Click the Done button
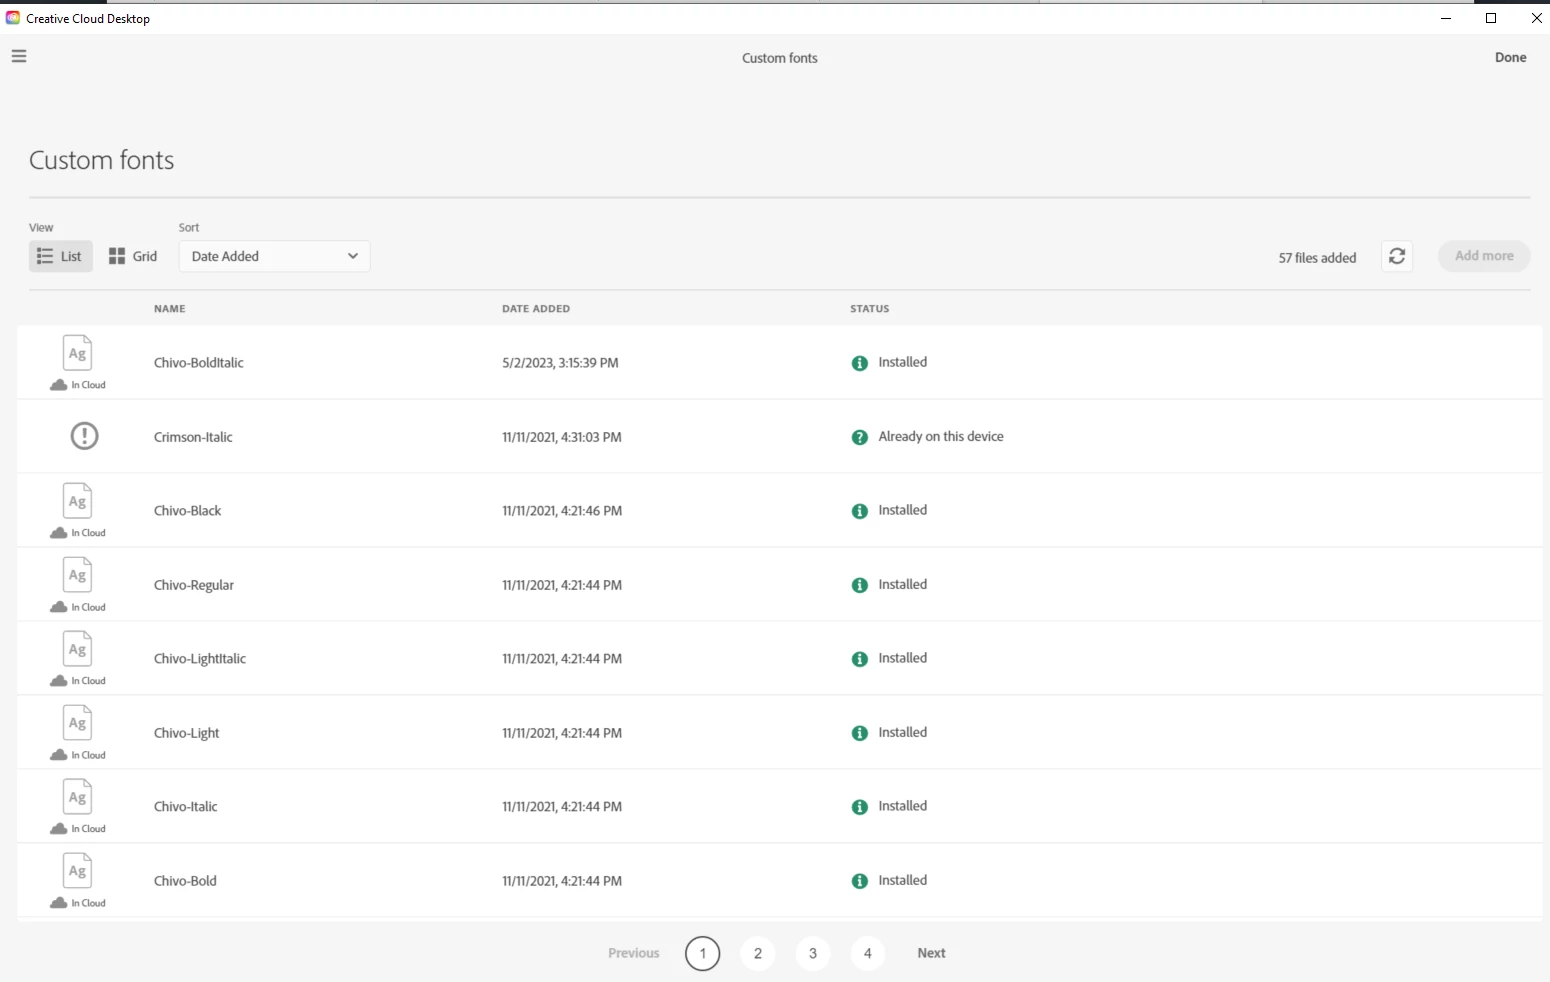The height and width of the screenshot is (982, 1550). (x=1510, y=57)
